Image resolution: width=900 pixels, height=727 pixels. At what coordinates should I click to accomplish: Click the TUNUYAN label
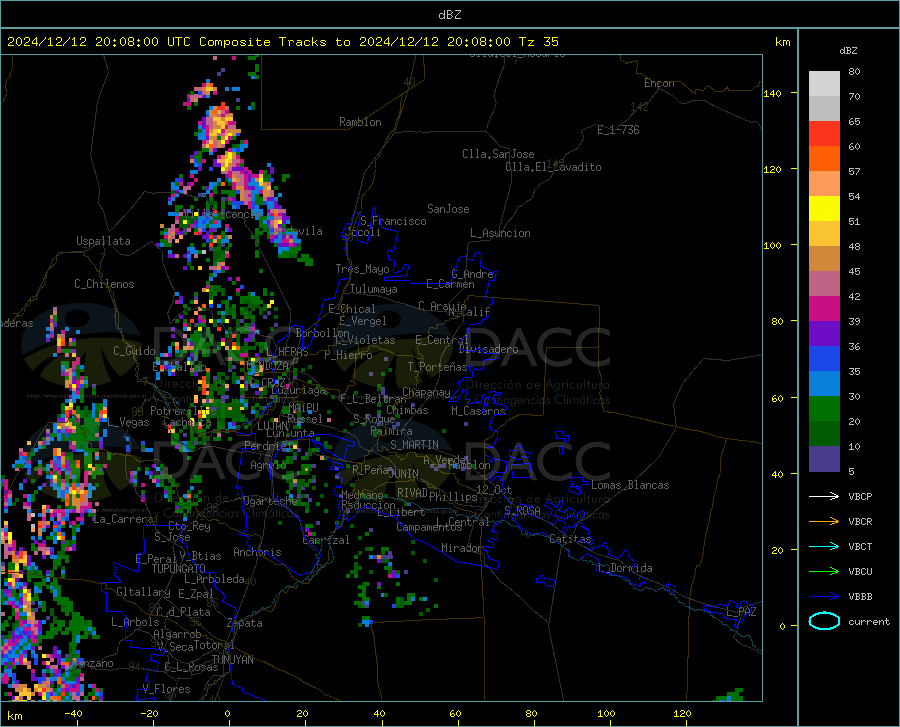pos(232,660)
